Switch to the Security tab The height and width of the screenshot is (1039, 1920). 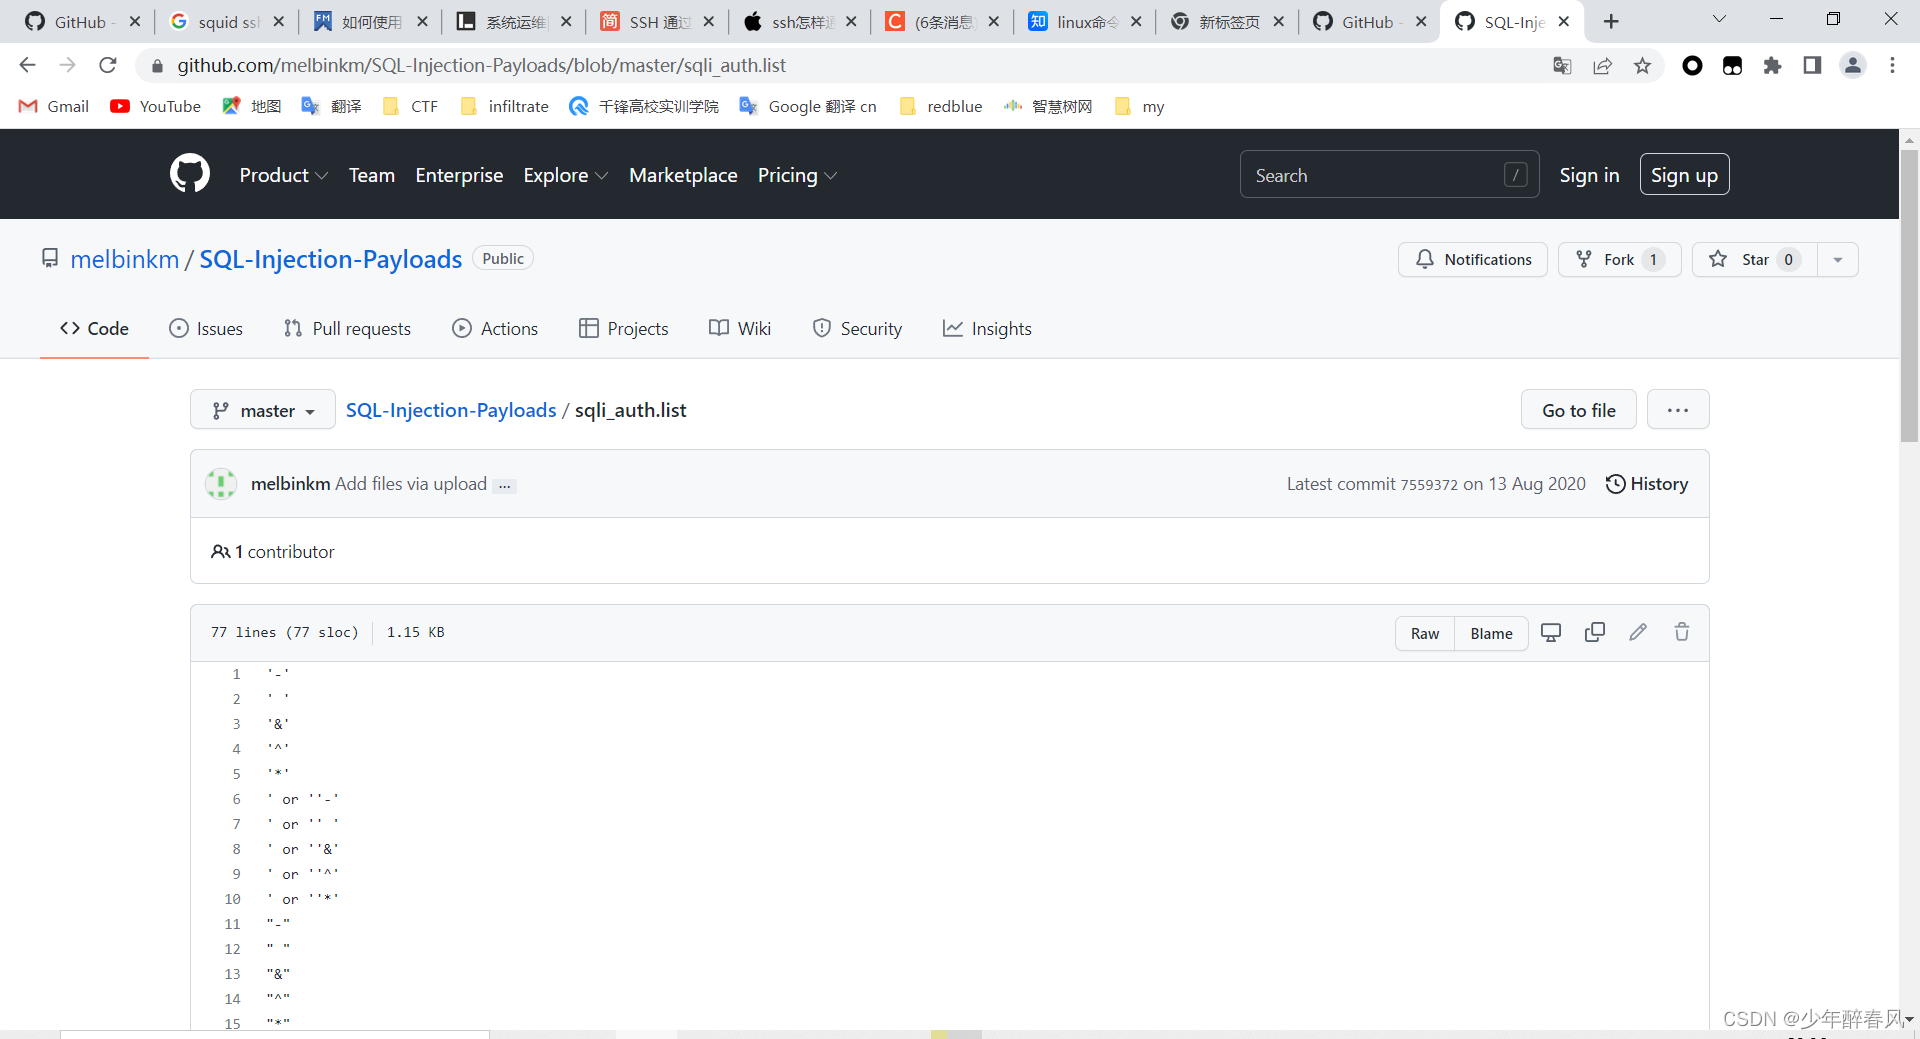[x=857, y=328]
